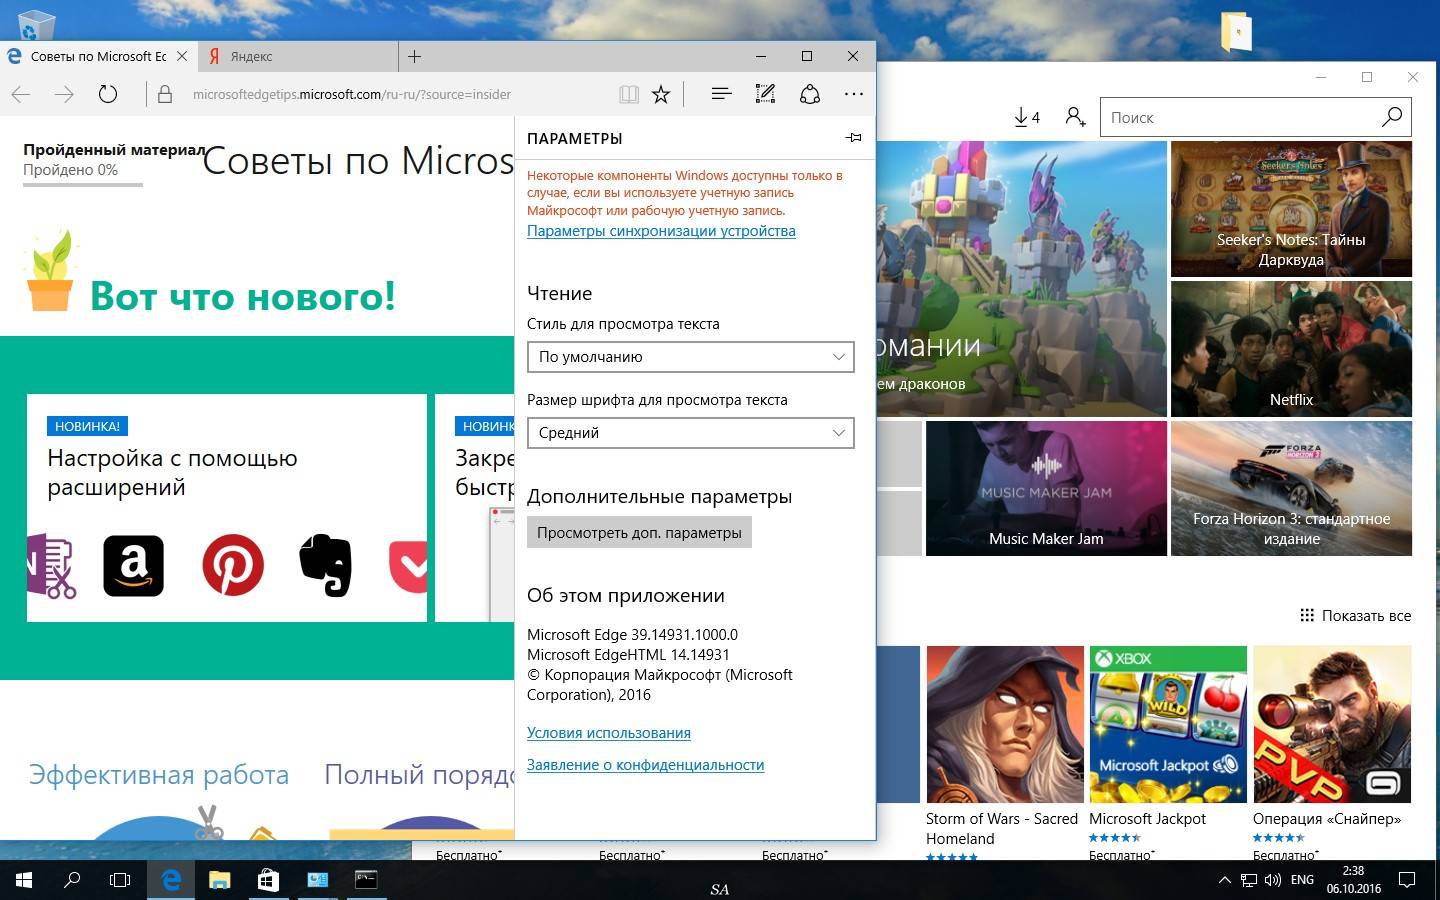Open Store account user icon
Image resolution: width=1440 pixels, height=900 pixels.
[x=1075, y=117]
